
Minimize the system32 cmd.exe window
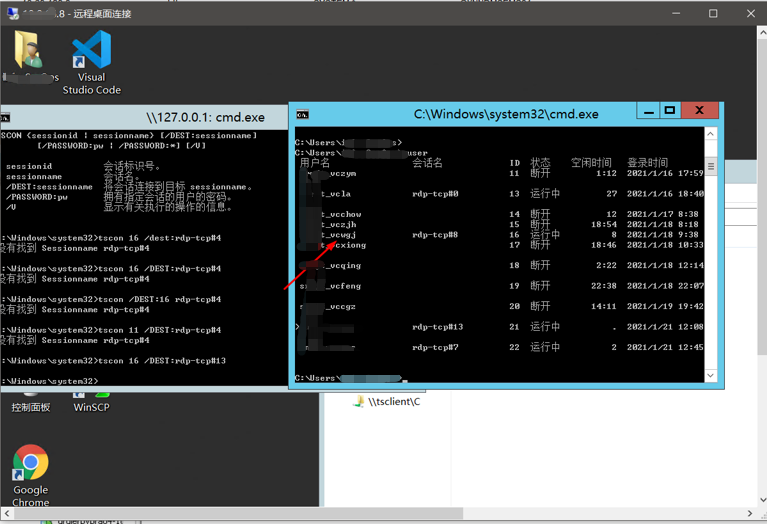pyautogui.click(x=648, y=112)
